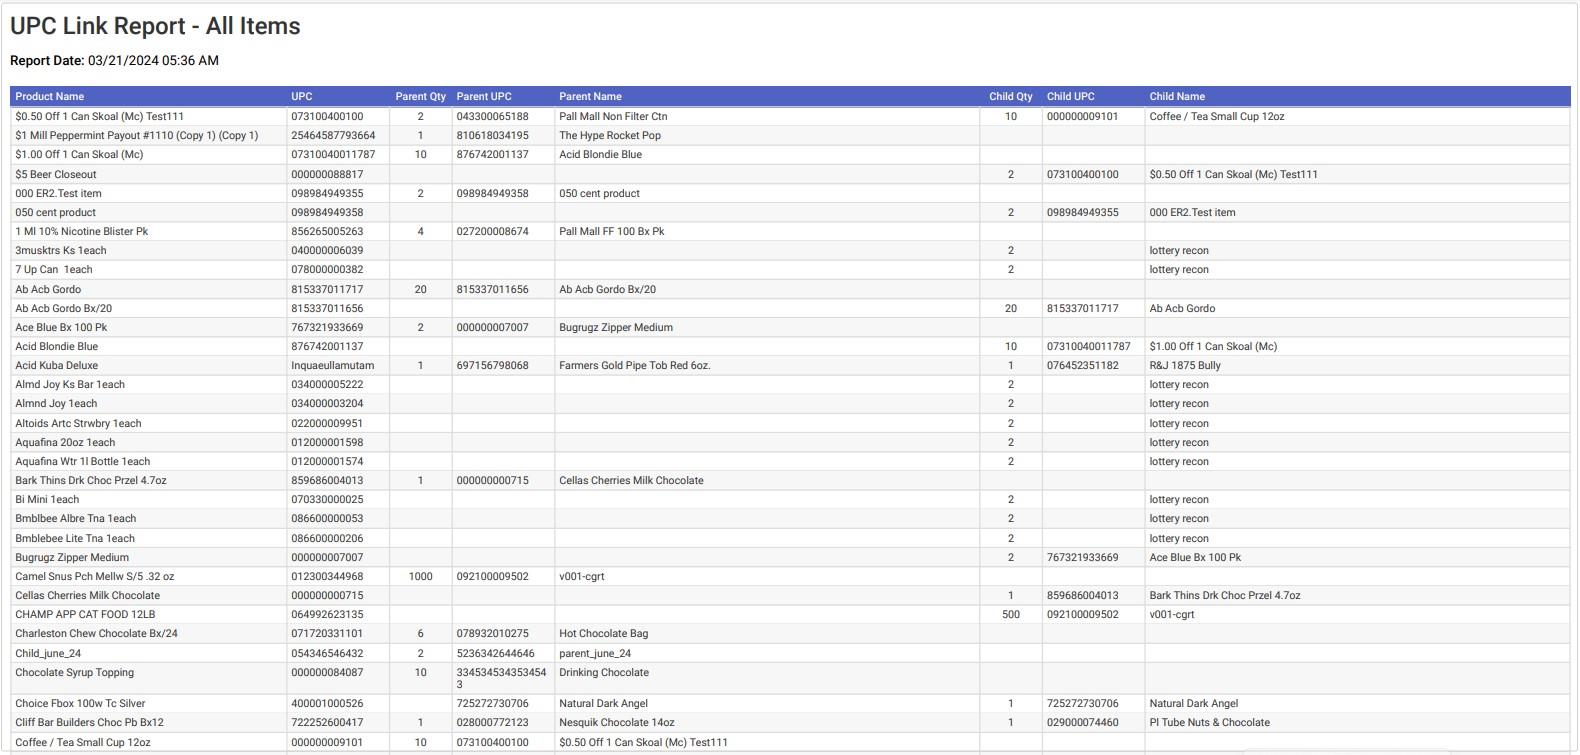Click parent name Nesquik Chocolate 14oz
This screenshot has width=1580, height=755.
click(x=617, y=723)
